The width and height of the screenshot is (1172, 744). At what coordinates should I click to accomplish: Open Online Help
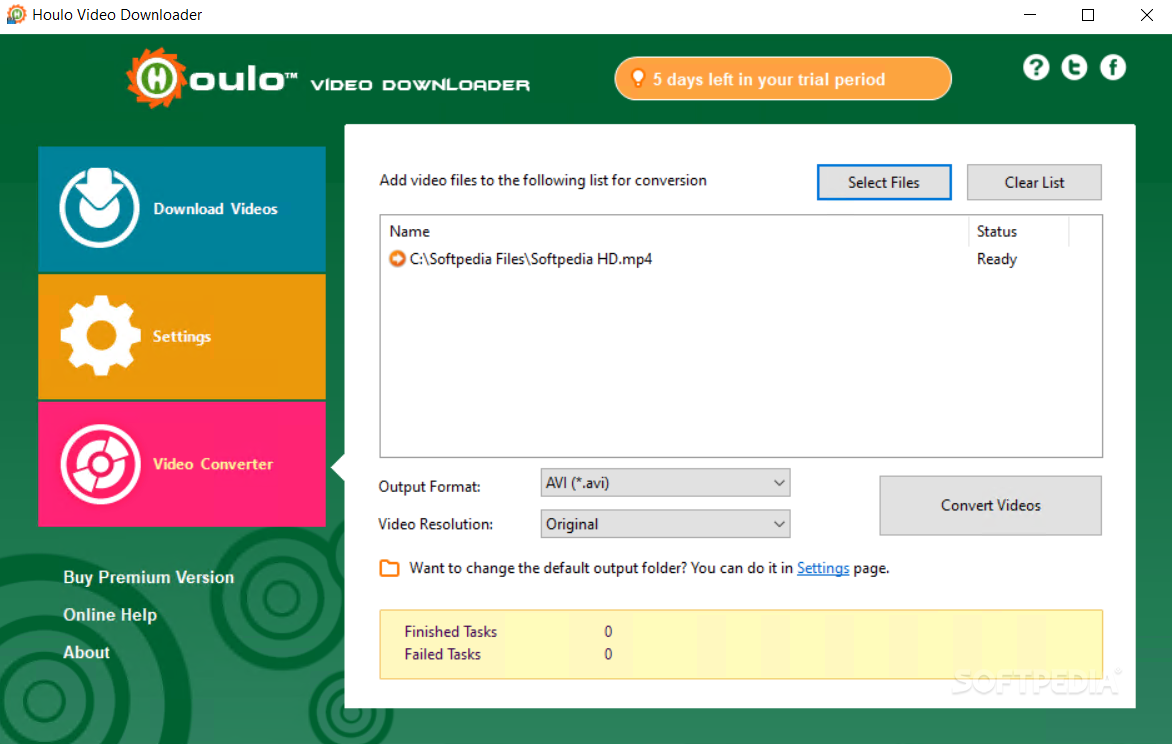tap(110, 615)
